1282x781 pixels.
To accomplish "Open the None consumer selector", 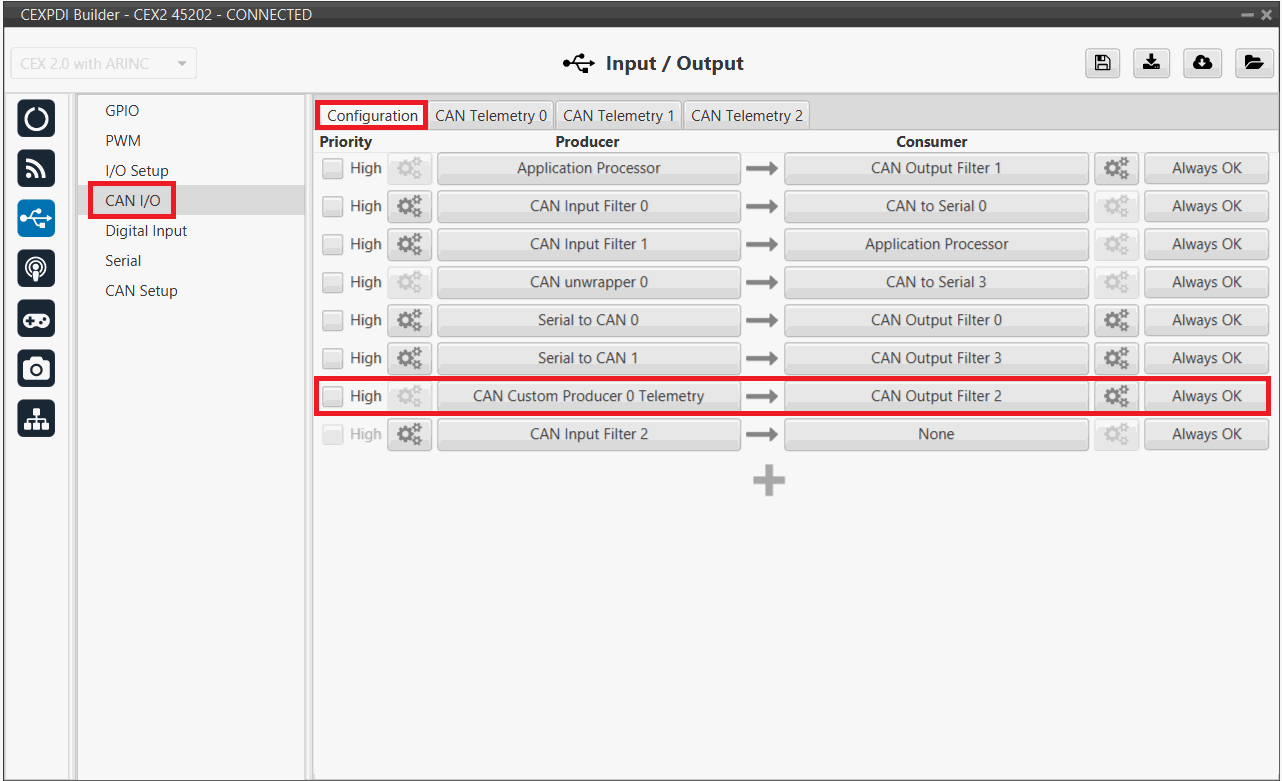I will click(936, 434).
